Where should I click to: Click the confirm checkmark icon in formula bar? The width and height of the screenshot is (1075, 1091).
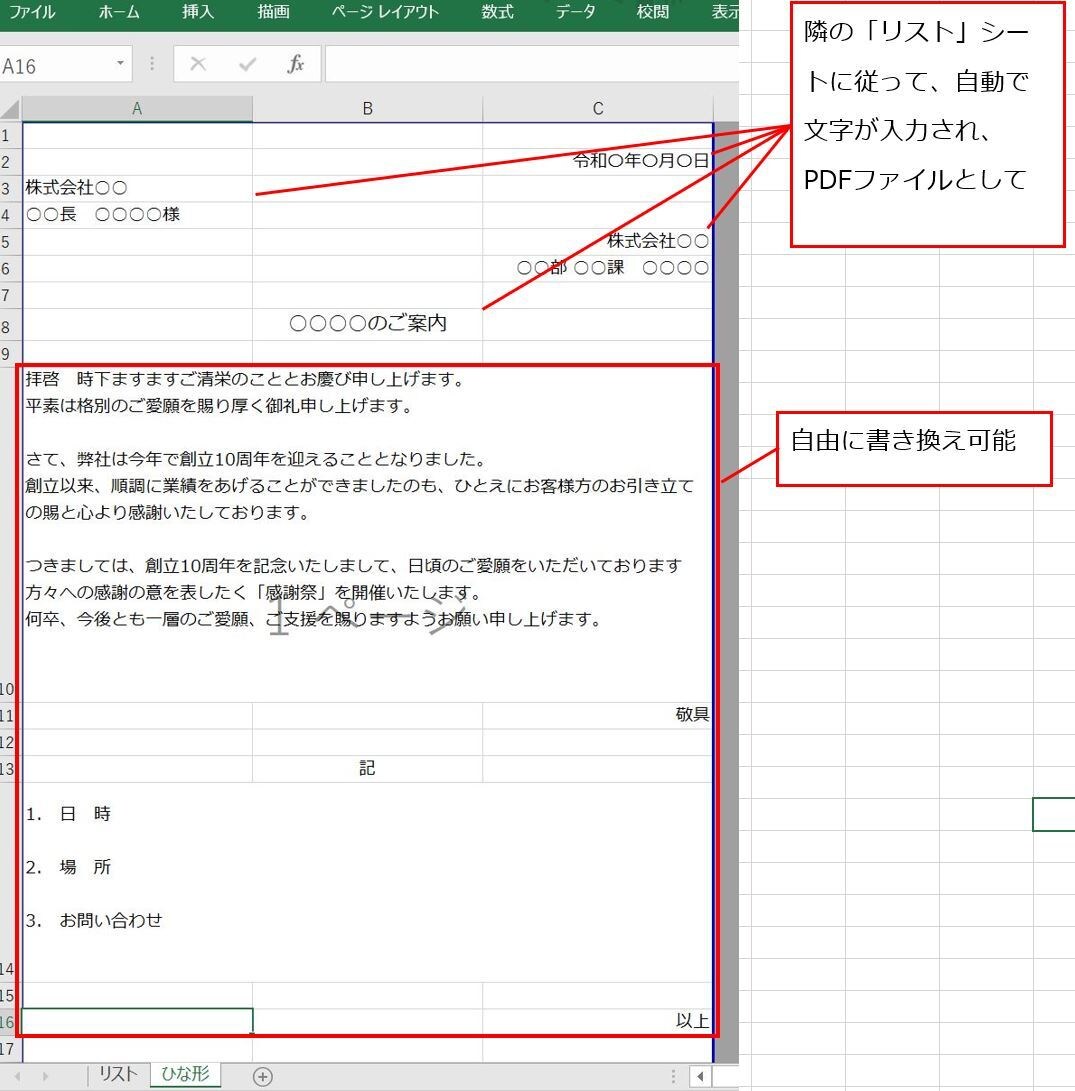[x=247, y=64]
